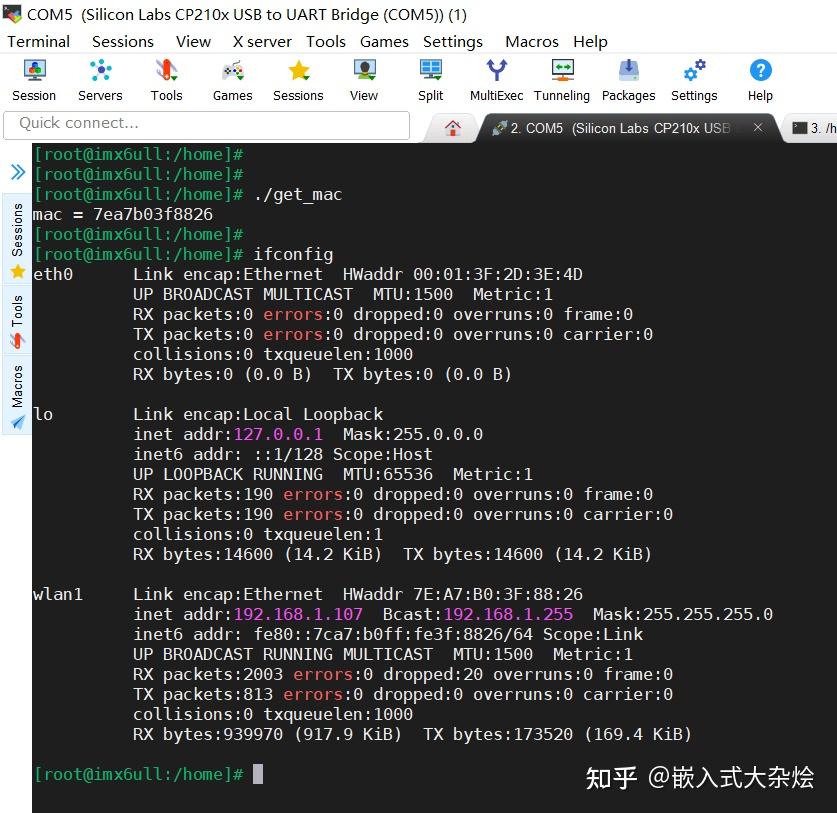Open a new Session from the toolbar
Image resolution: width=837 pixels, height=813 pixels.
[x=33, y=78]
